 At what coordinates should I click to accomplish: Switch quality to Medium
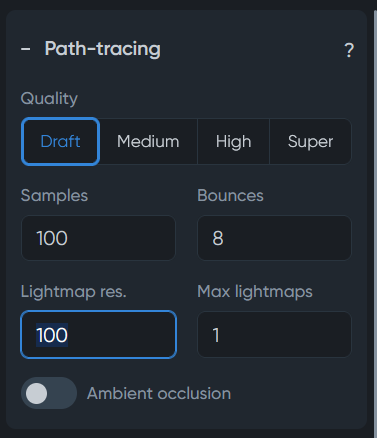(x=148, y=141)
